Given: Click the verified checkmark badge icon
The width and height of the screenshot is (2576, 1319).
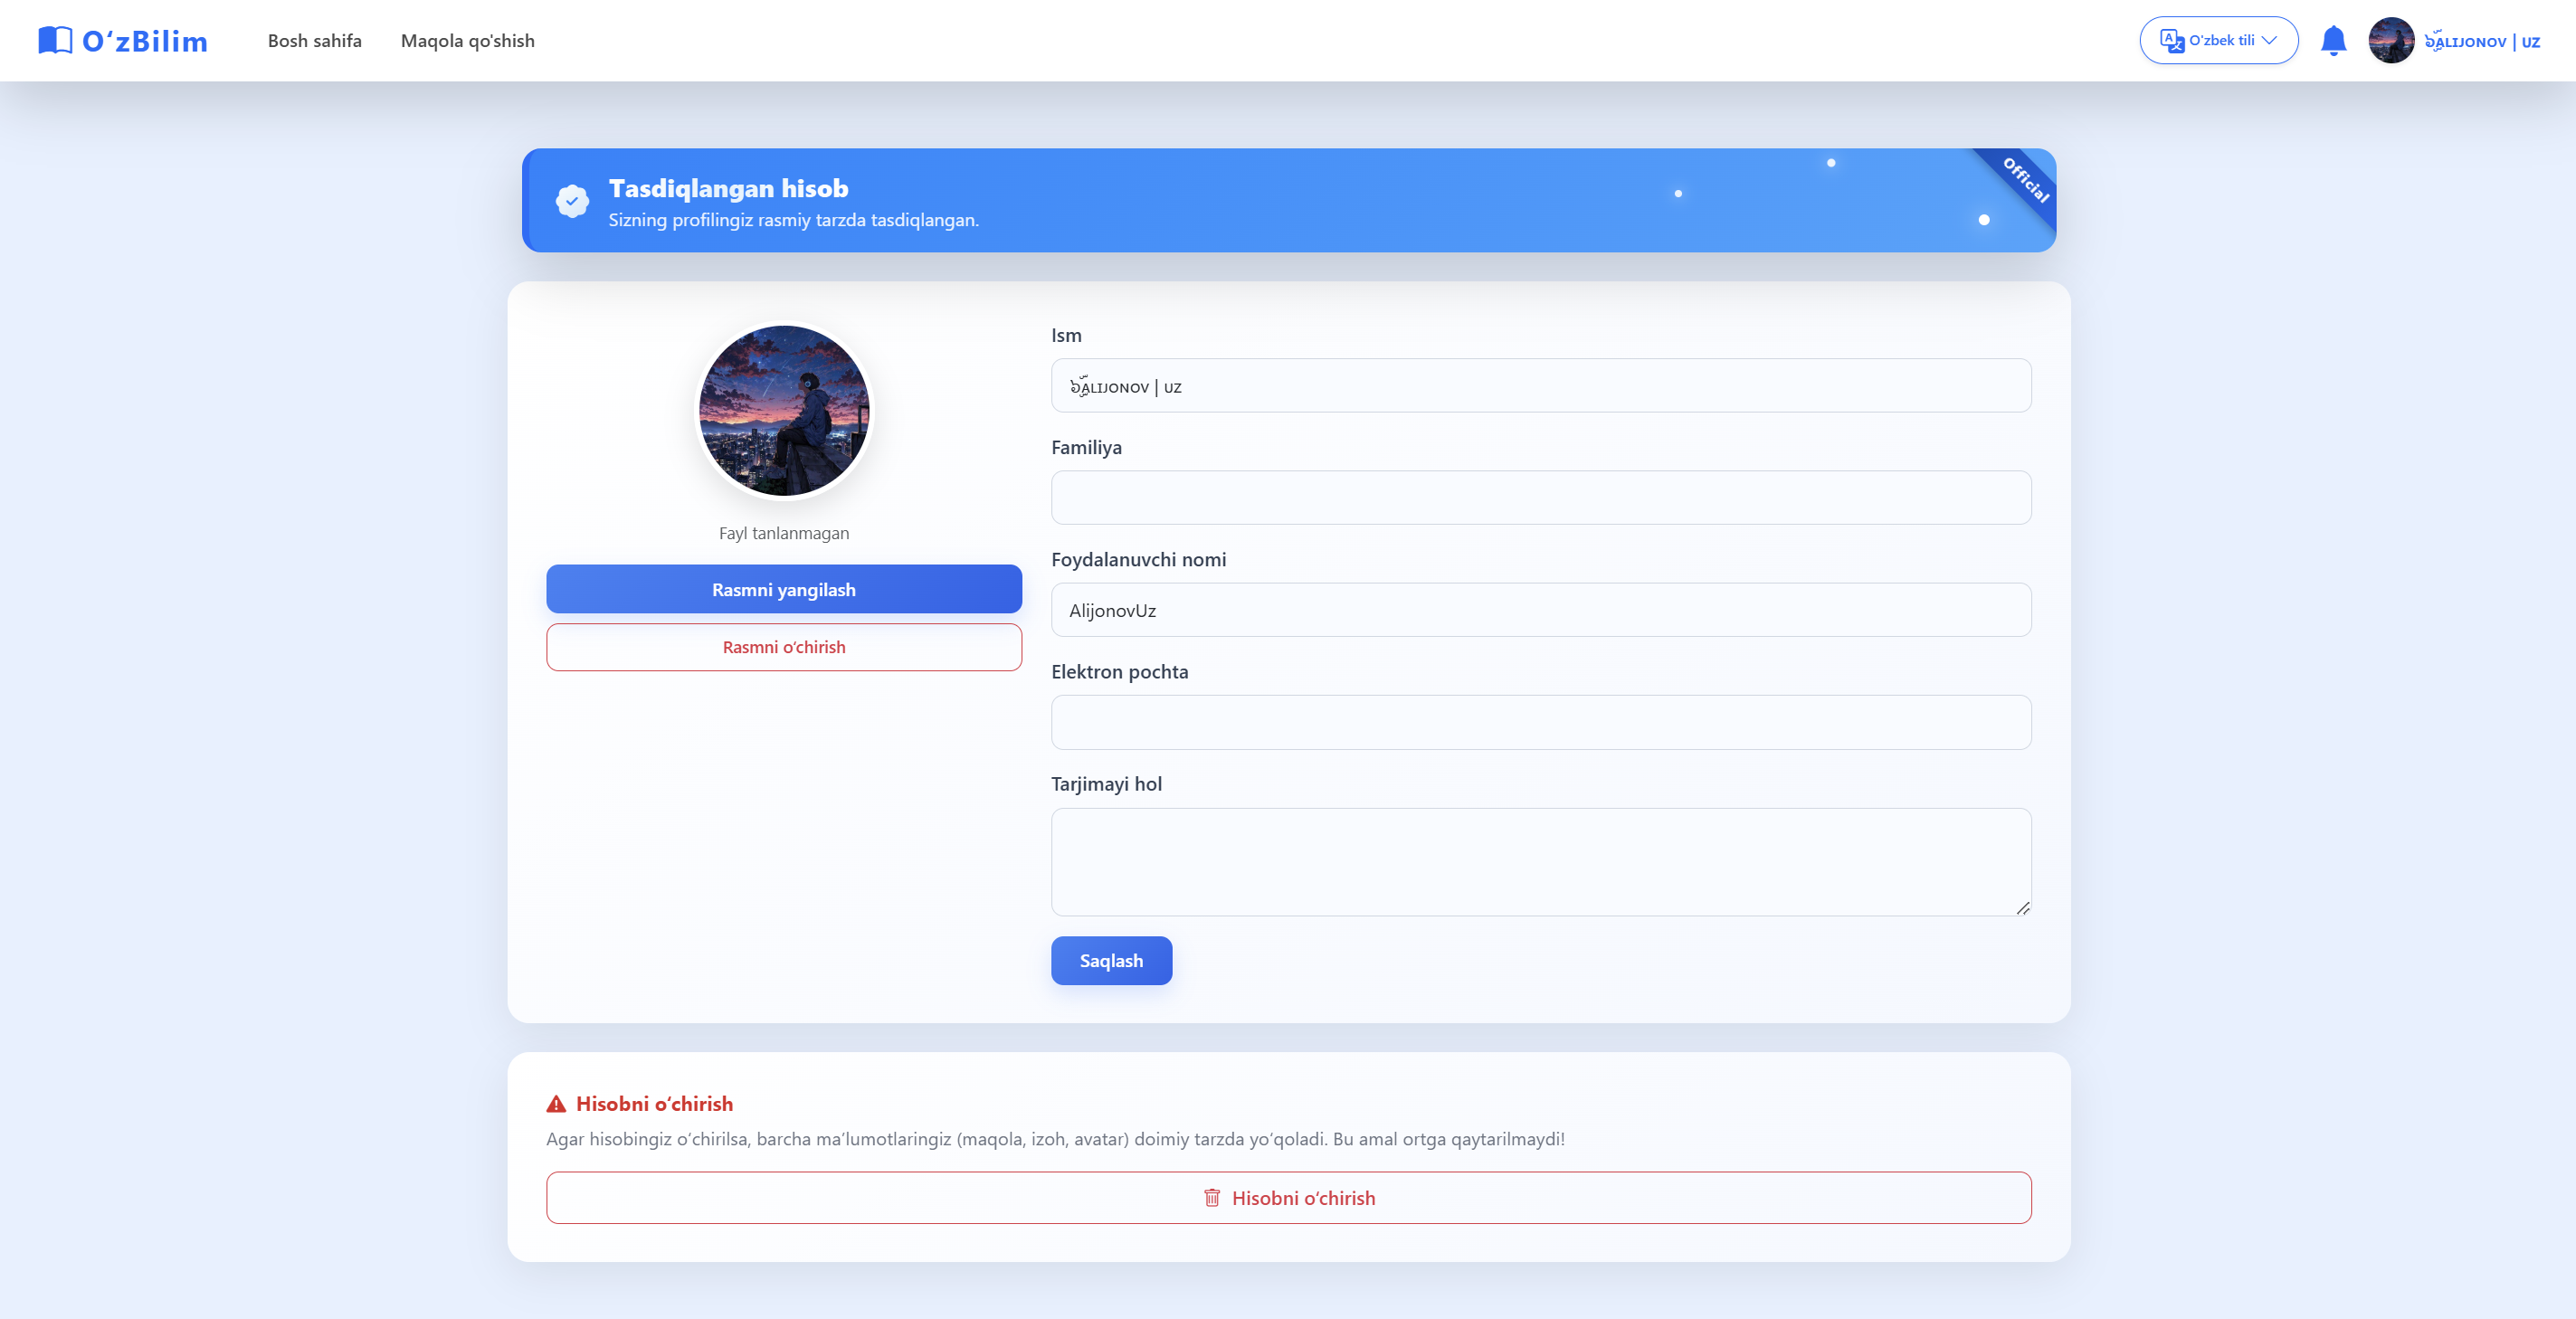Looking at the screenshot, I should (x=572, y=201).
